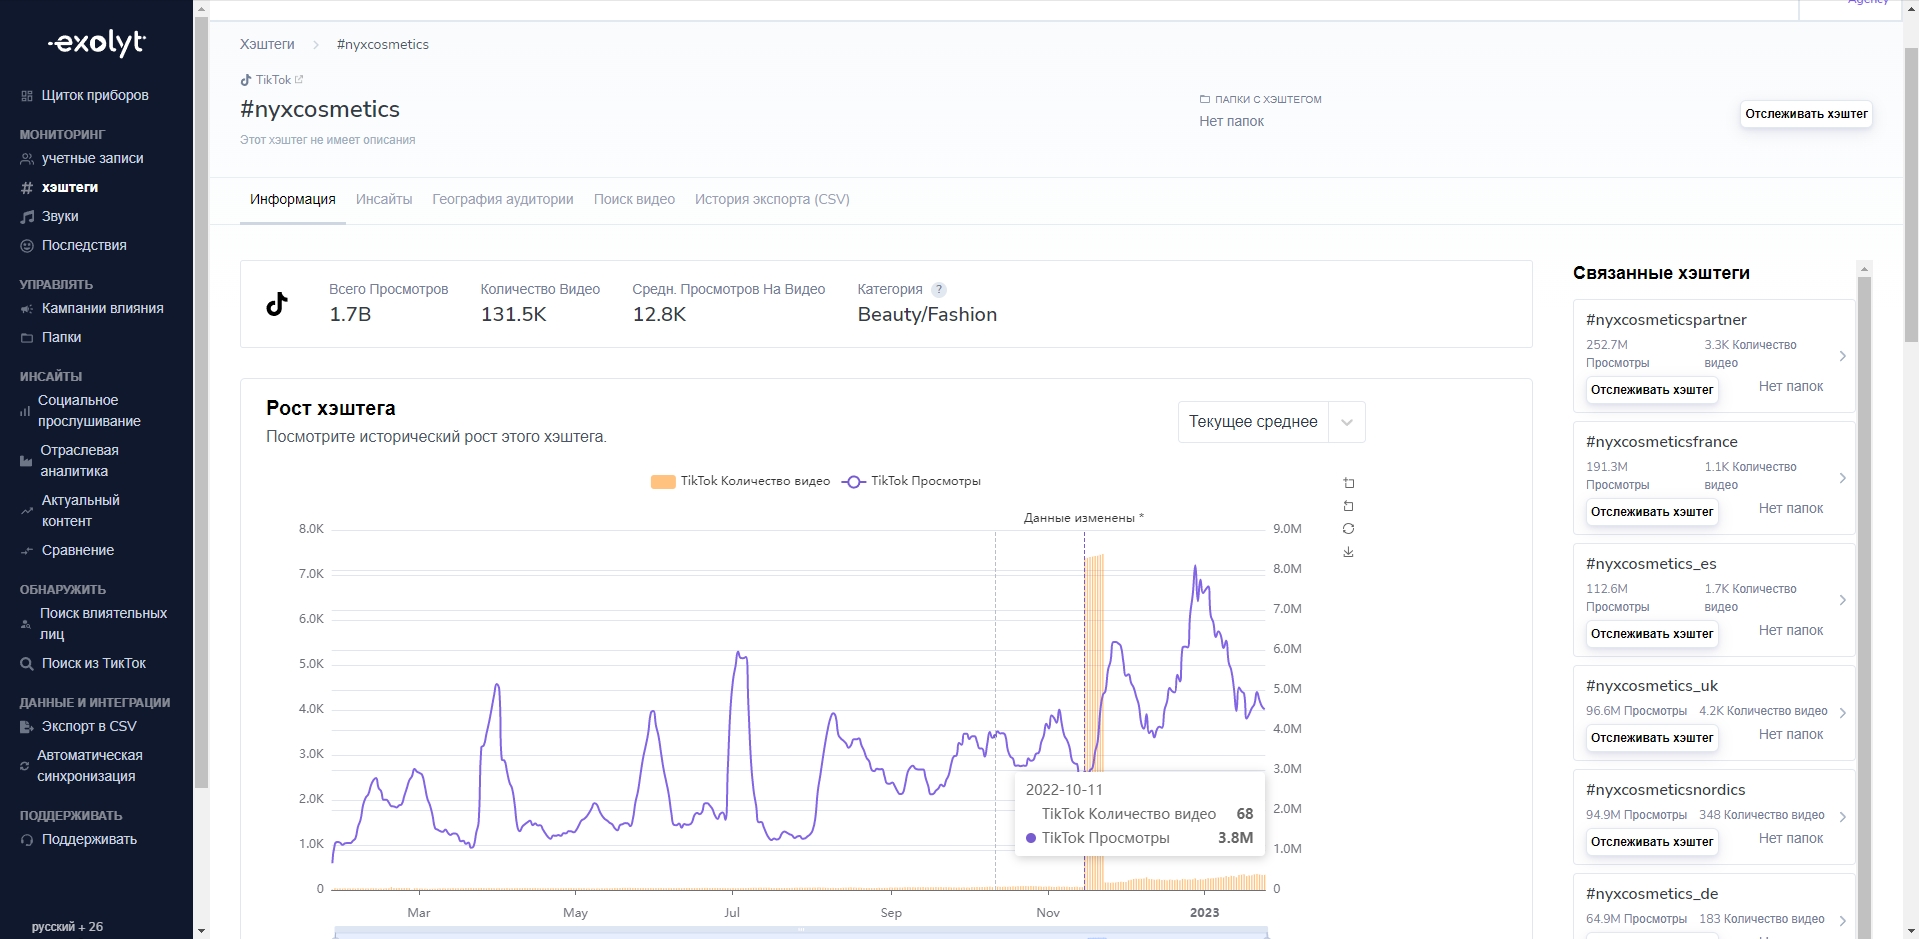Click the Последствия smiley icon
Viewport: 1919px width, 939px height.
[x=27, y=246]
